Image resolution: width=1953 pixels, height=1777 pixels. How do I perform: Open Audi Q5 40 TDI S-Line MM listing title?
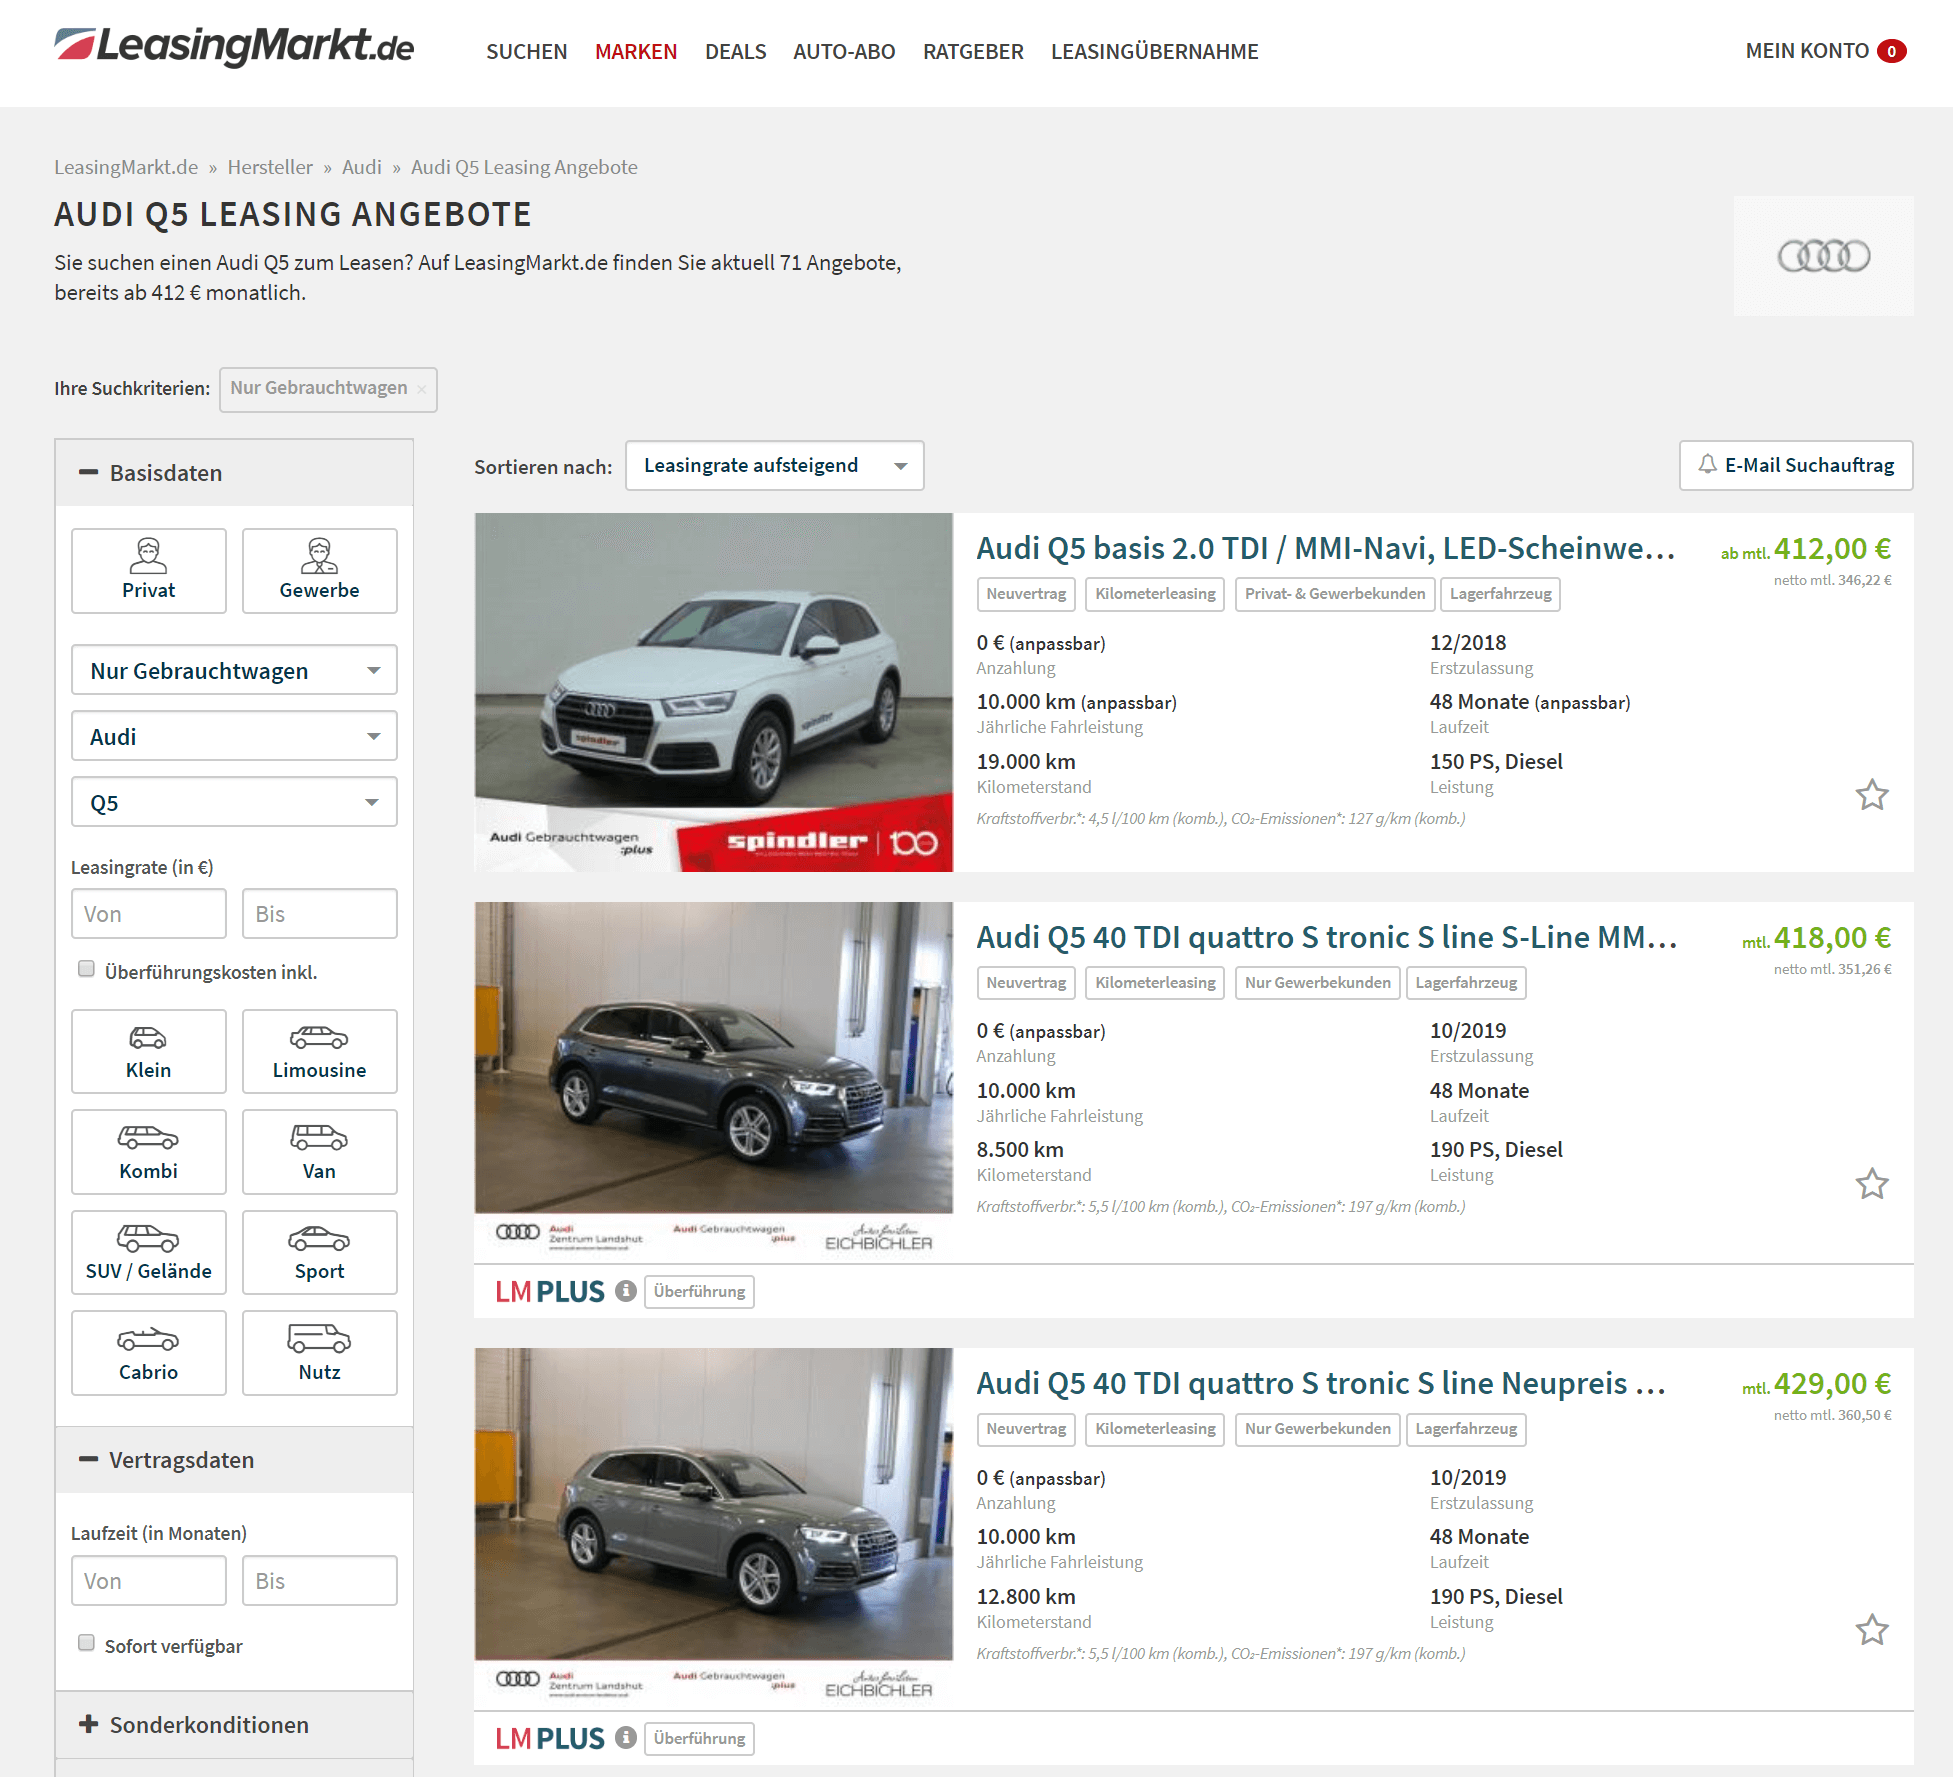point(1326,937)
